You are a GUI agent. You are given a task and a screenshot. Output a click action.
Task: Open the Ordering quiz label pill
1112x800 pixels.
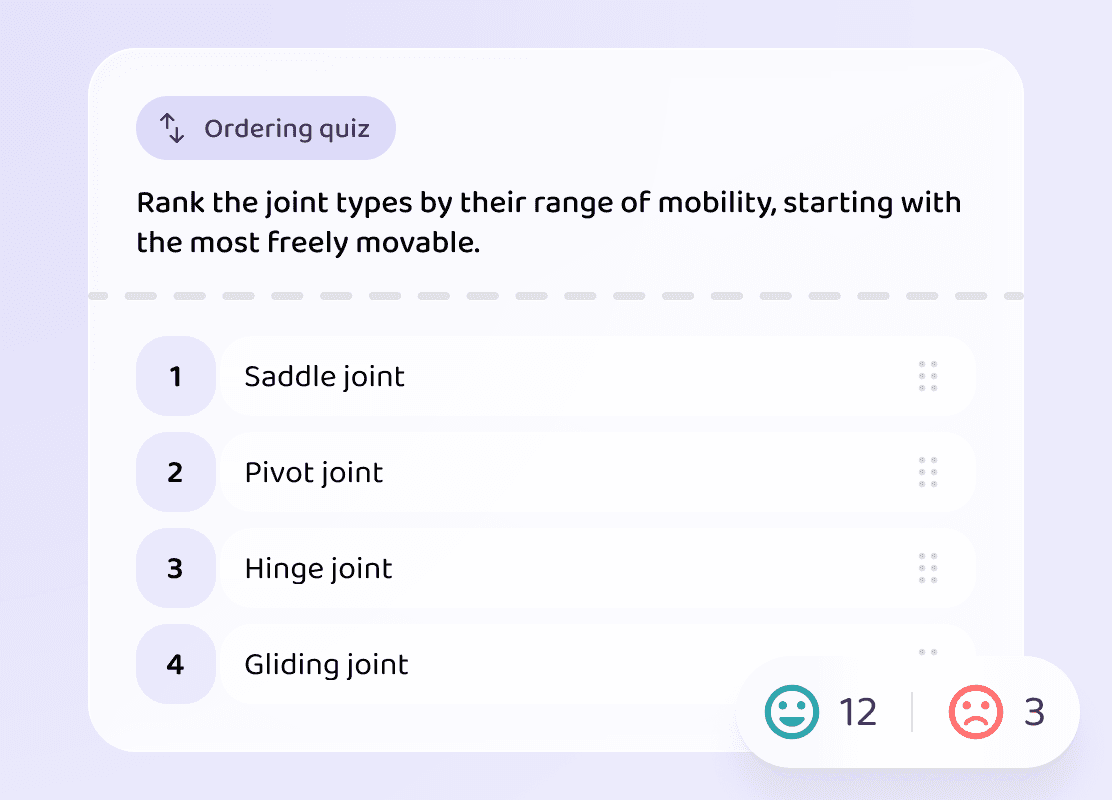pyautogui.click(x=266, y=128)
